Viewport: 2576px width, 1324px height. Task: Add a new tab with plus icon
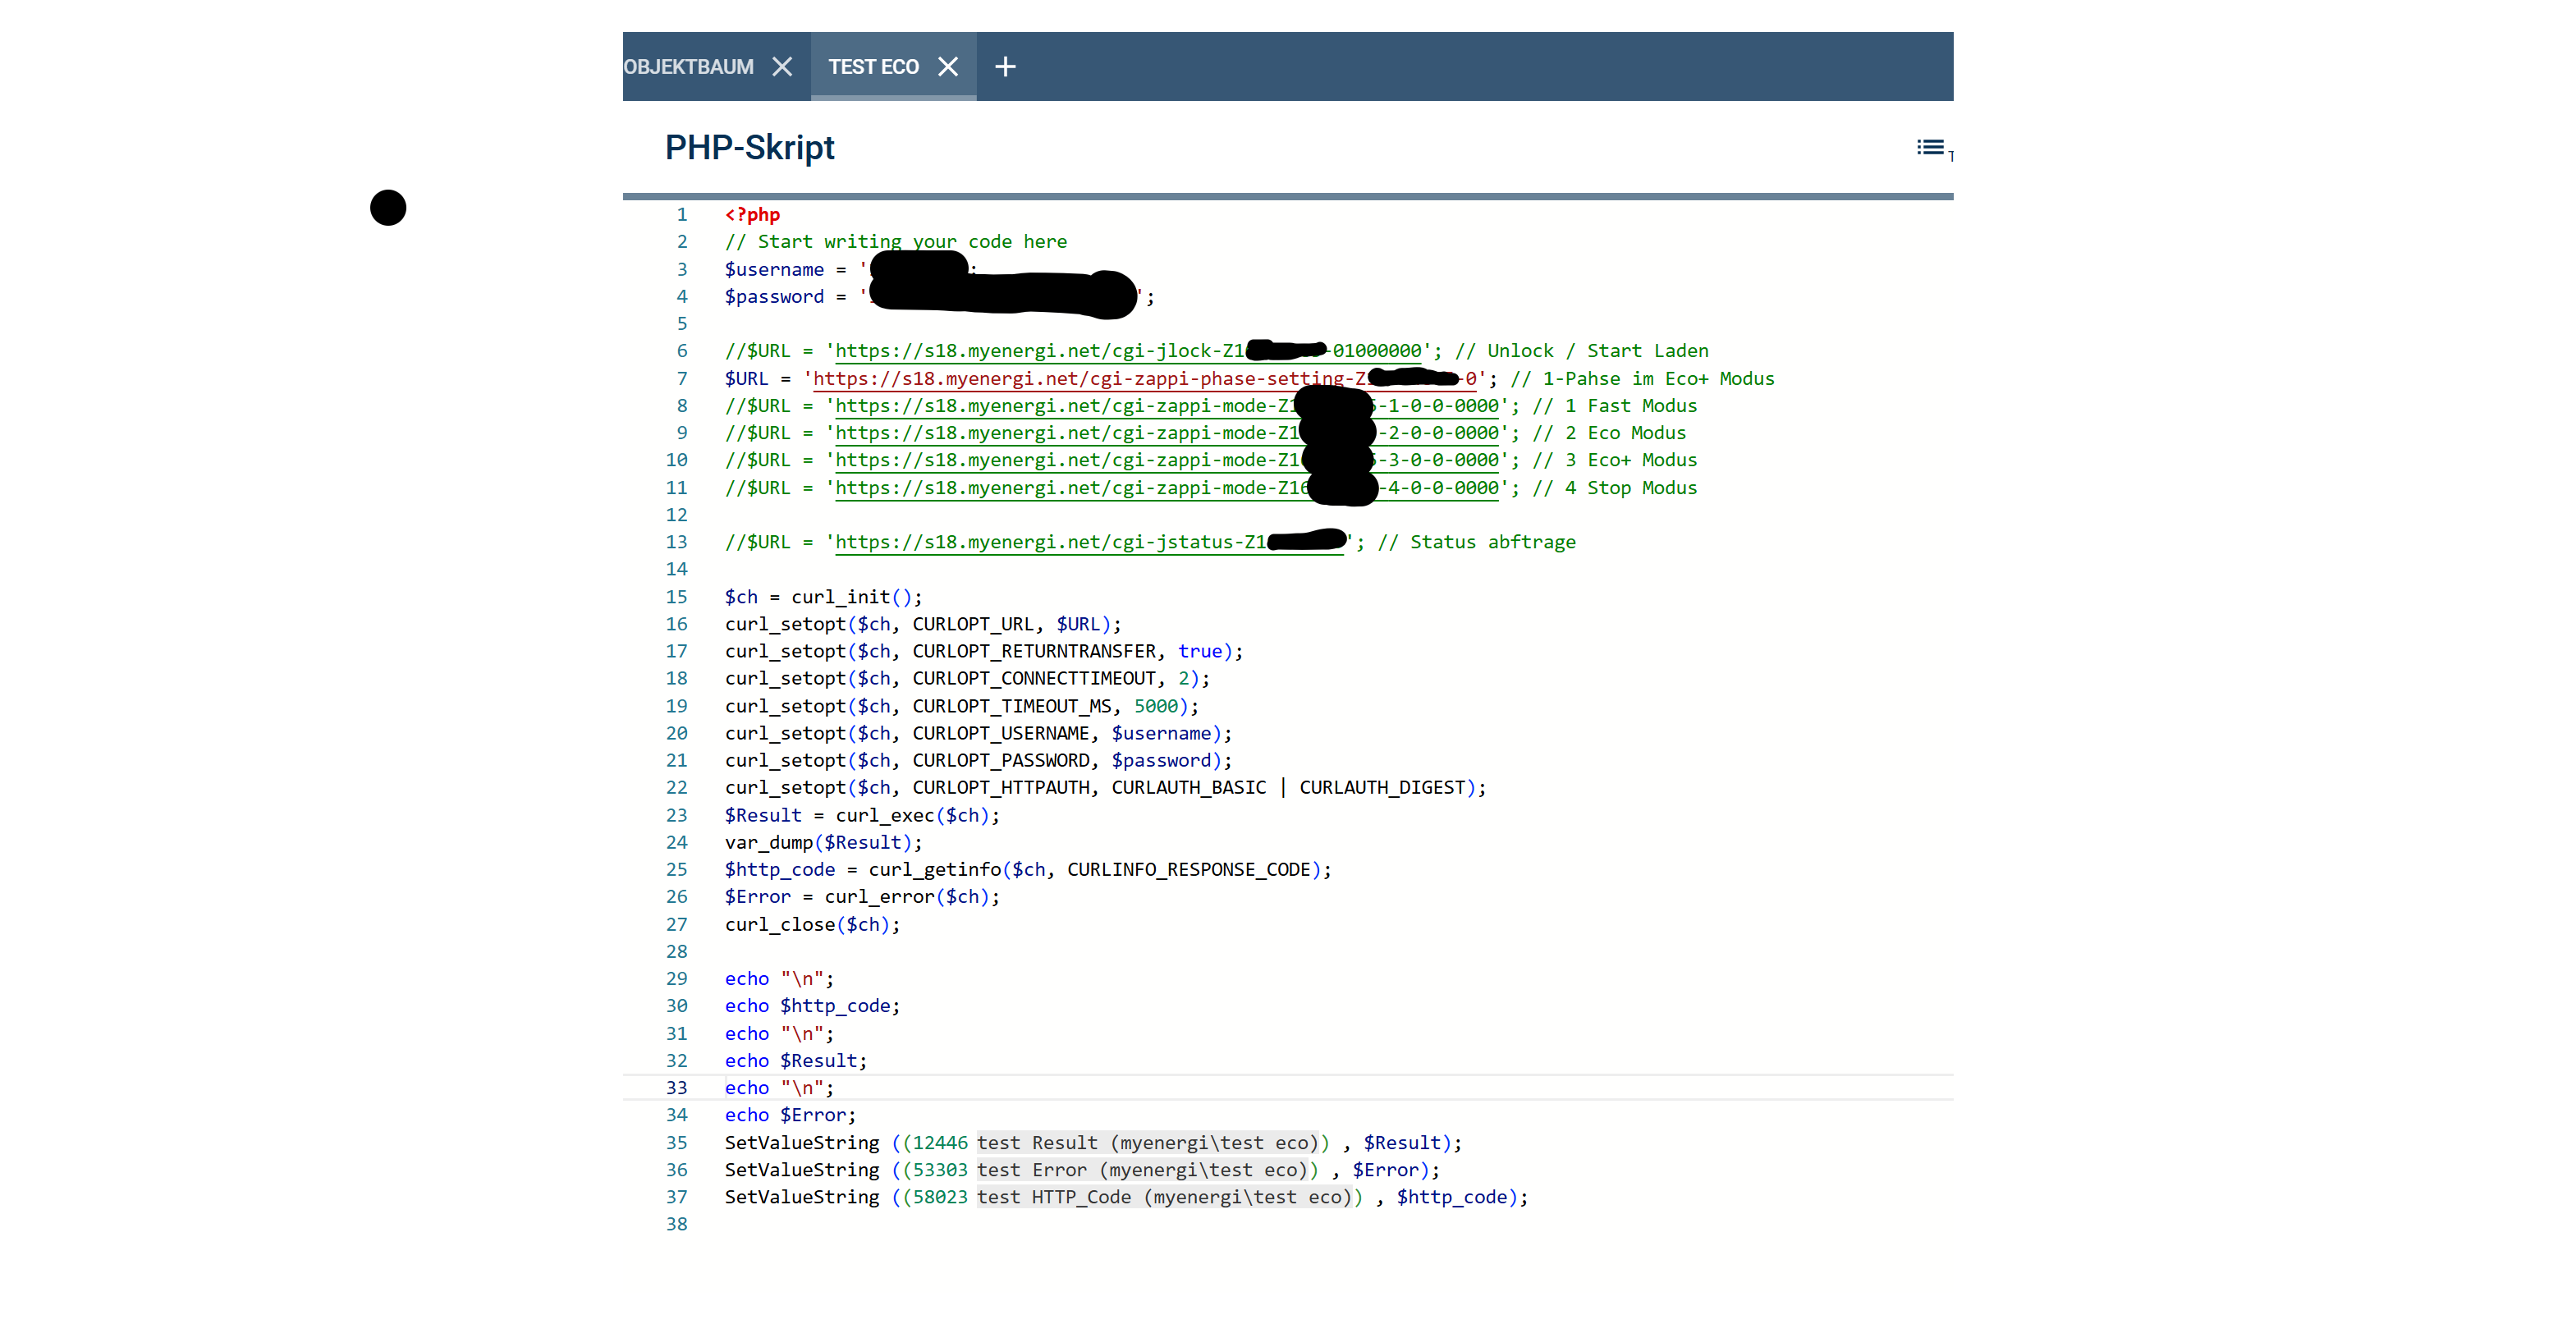point(1005,67)
